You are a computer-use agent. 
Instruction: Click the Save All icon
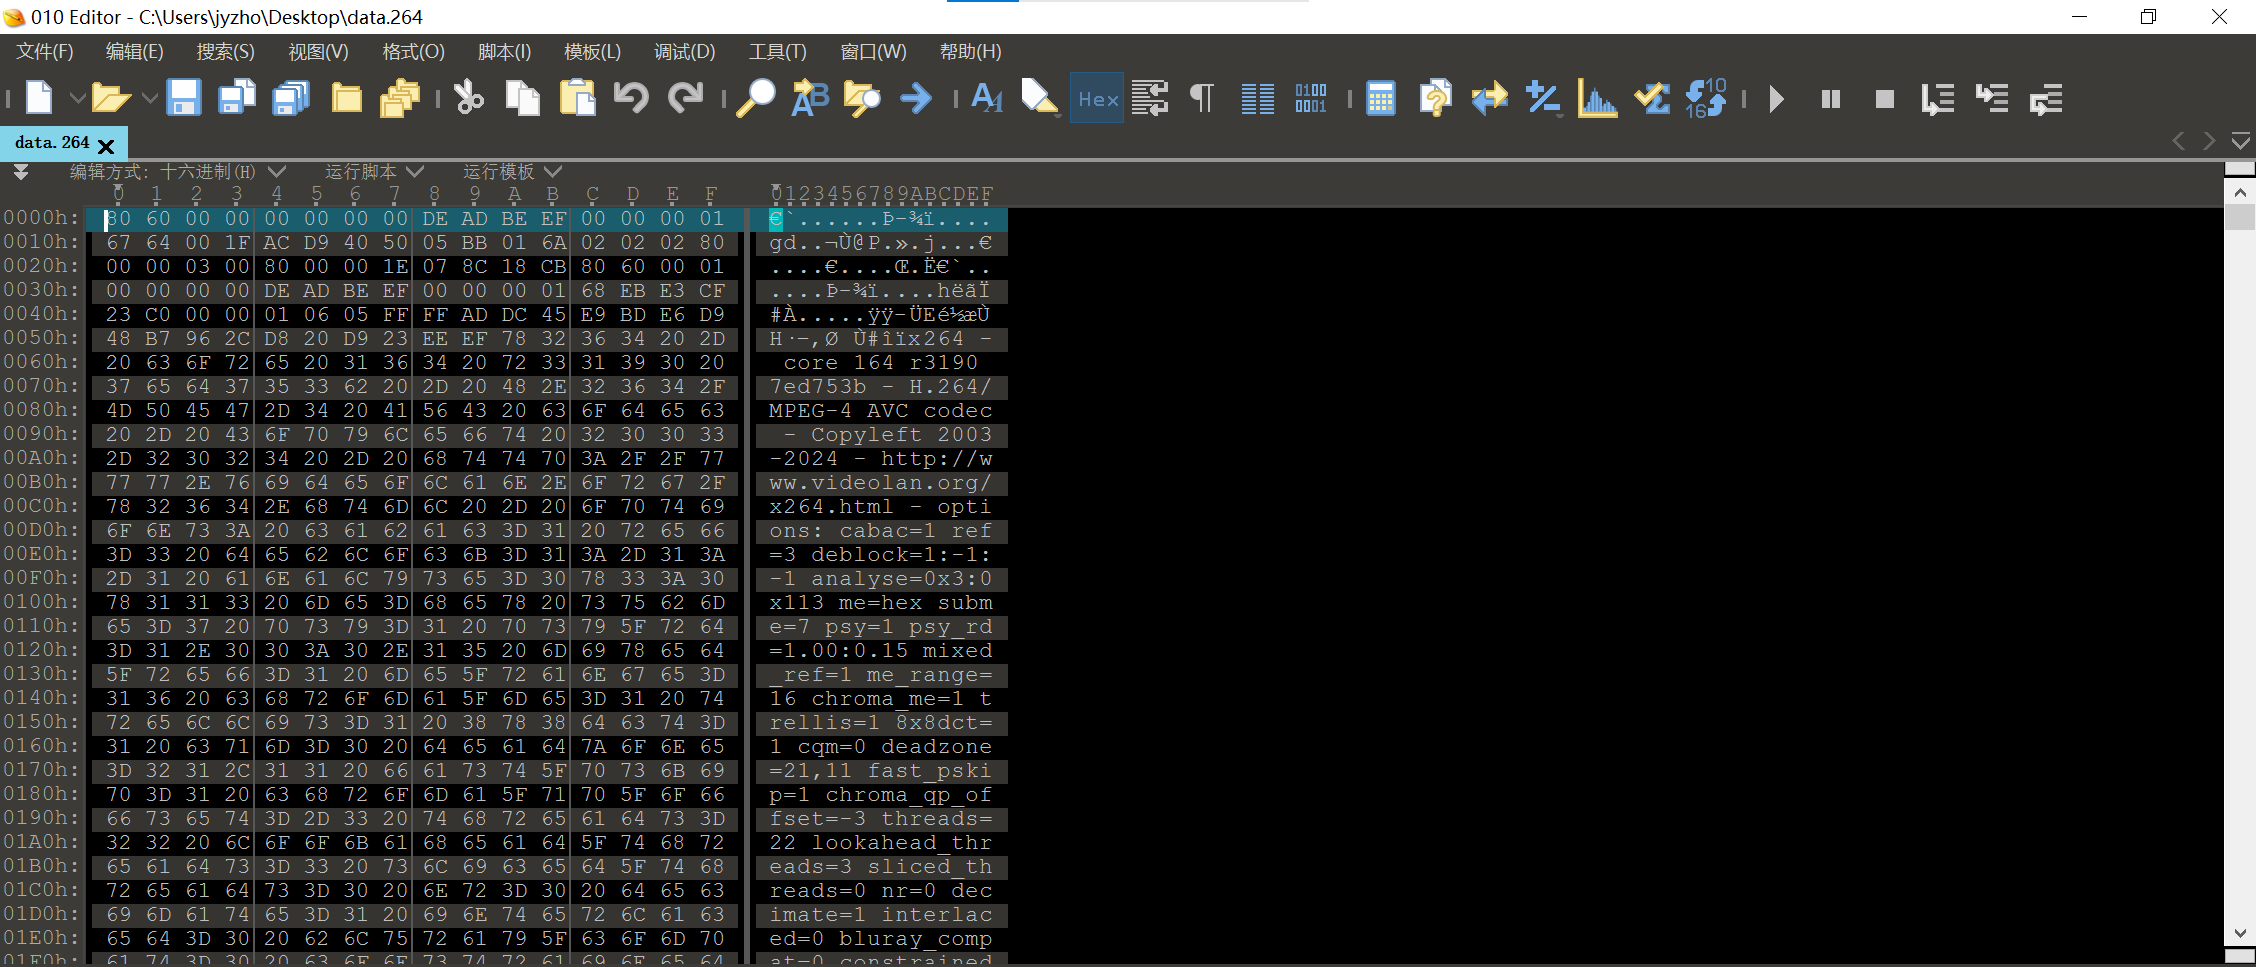[x=291, y=98]
